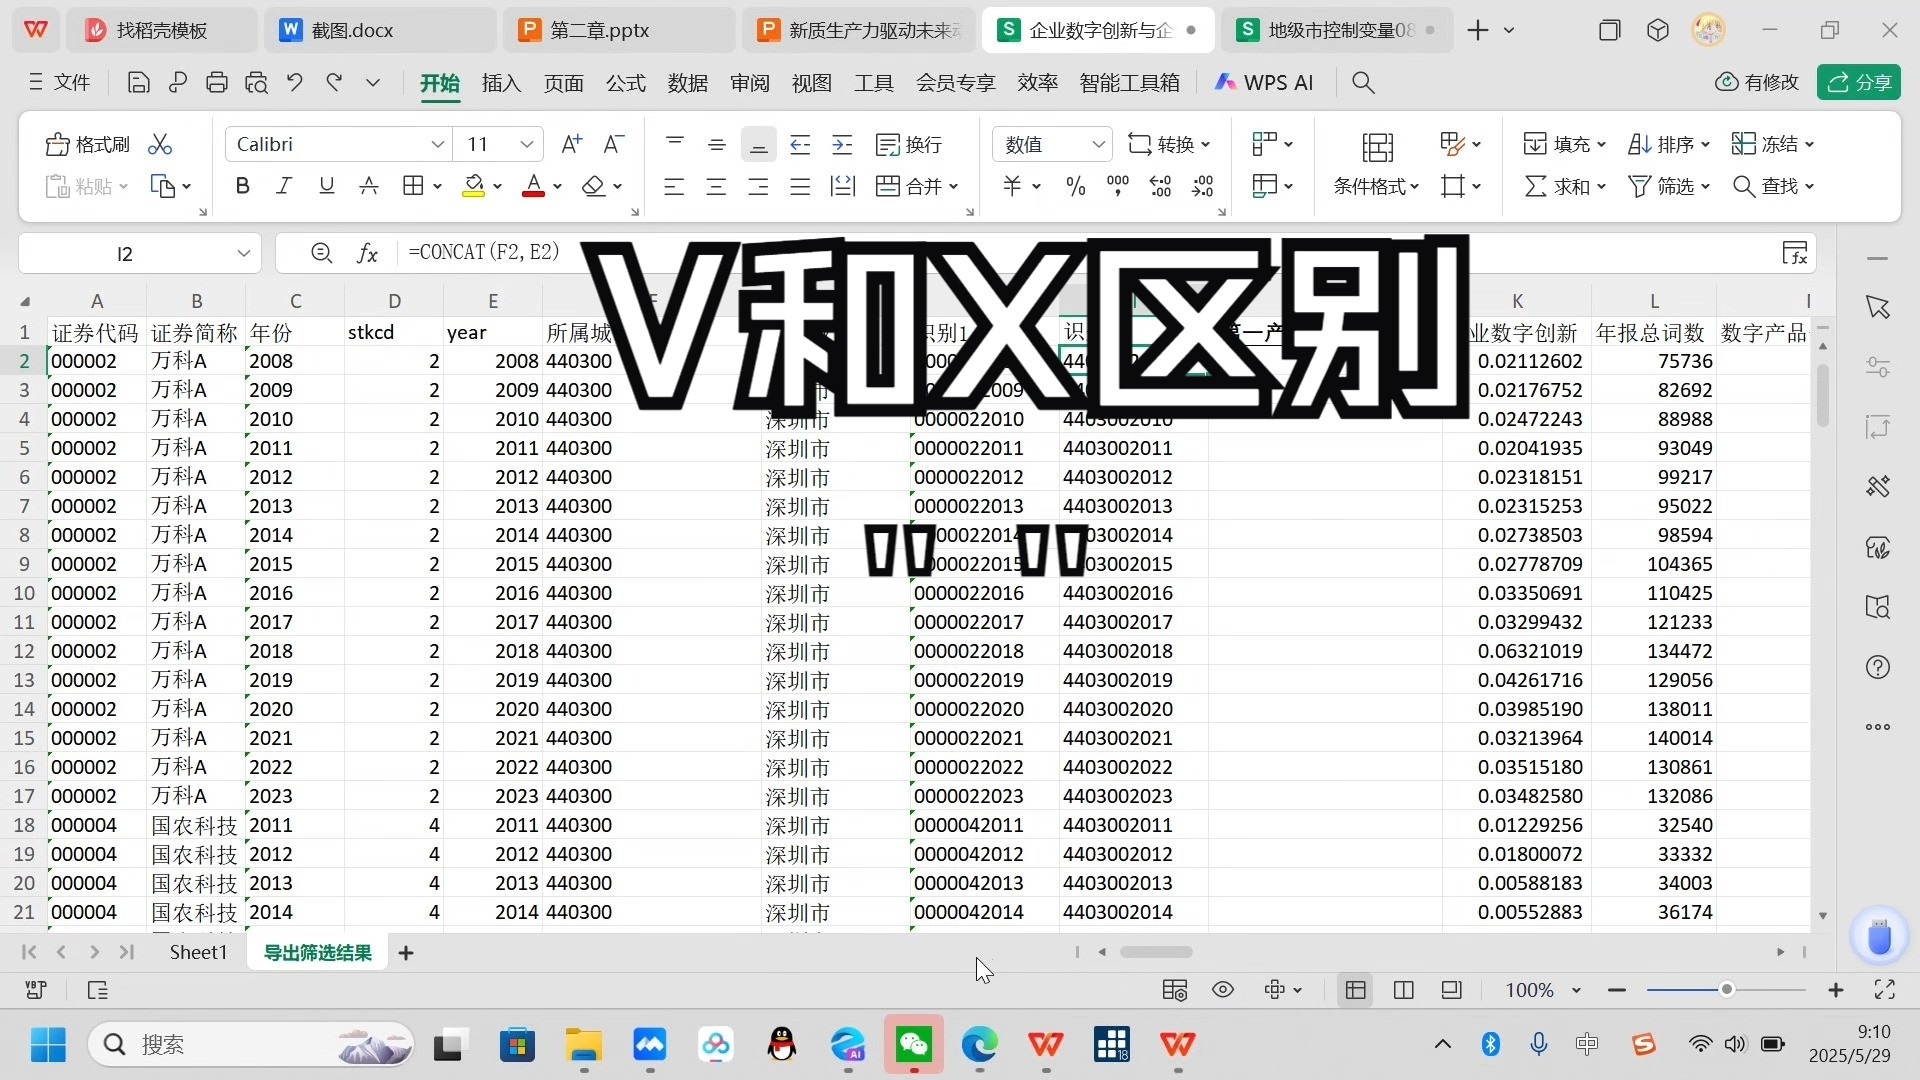The height and width of the screenshot is (1080, 1920).
Task: Toggle underline formatting
Action: [x=326, y=185]
